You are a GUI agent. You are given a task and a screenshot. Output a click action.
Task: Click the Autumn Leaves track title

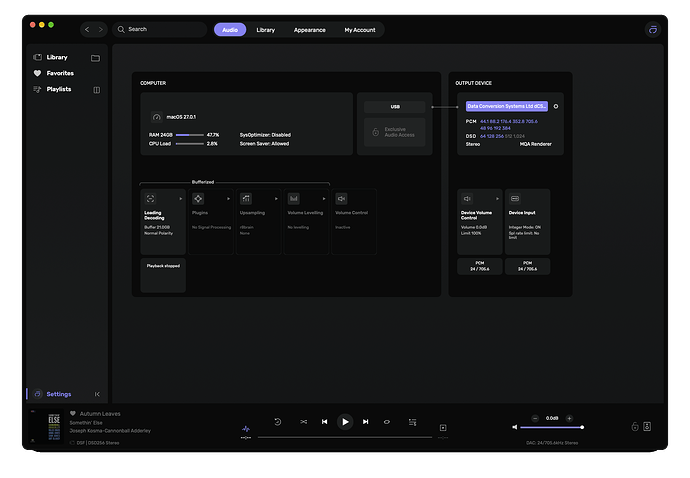click(100, 414)
